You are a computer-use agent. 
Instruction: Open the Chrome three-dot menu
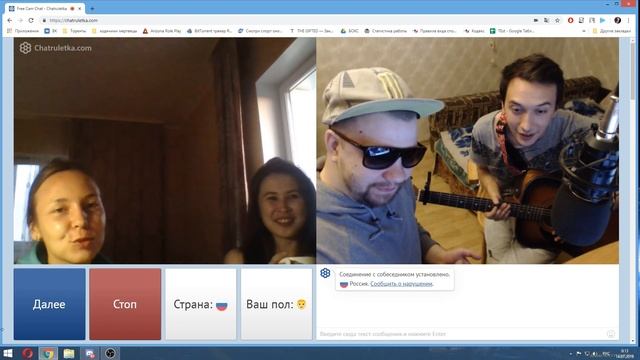[x=629, y=20]
